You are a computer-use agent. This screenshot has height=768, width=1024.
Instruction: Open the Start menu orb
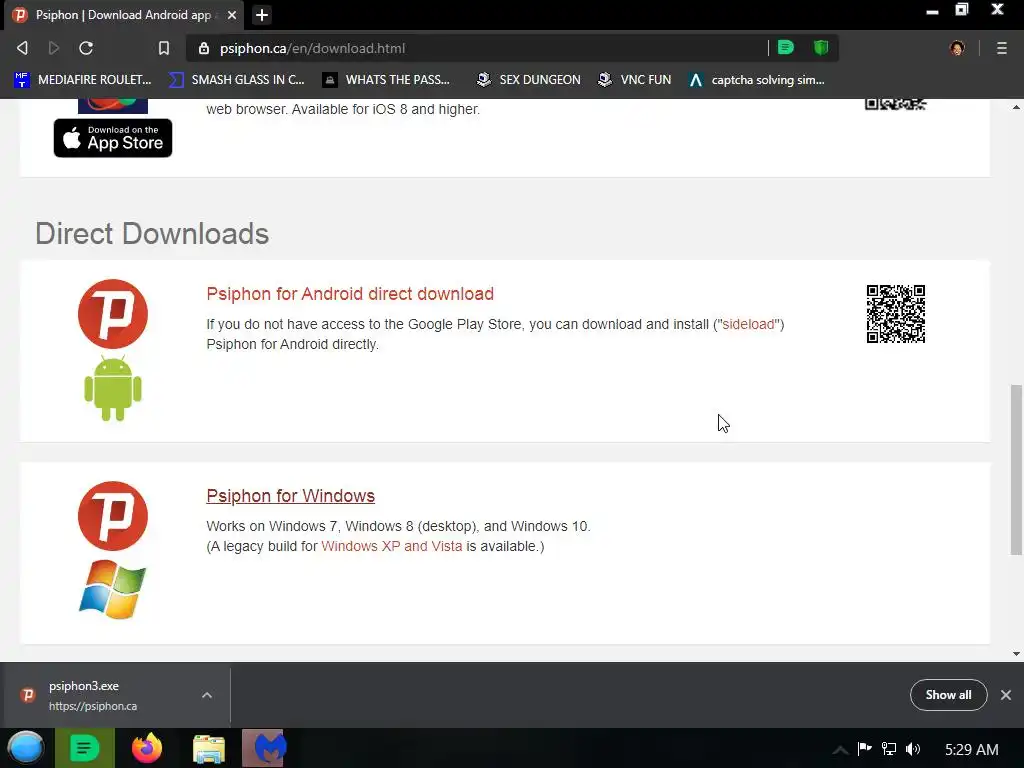click(26, 748)
